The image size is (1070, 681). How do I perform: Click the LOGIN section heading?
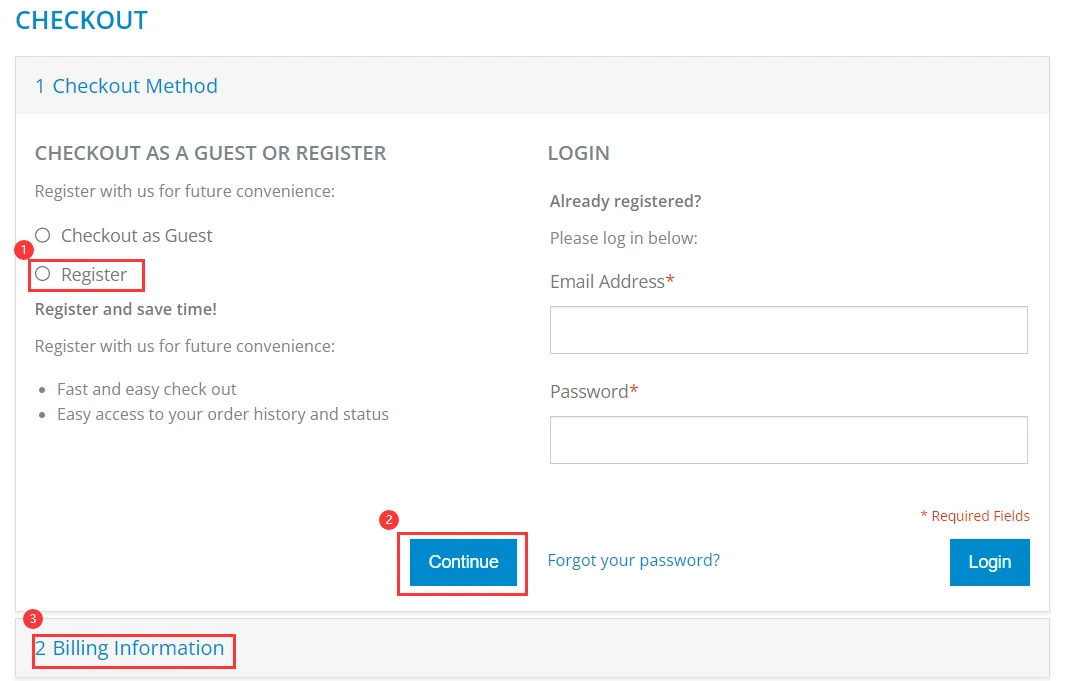click(578, 153)
